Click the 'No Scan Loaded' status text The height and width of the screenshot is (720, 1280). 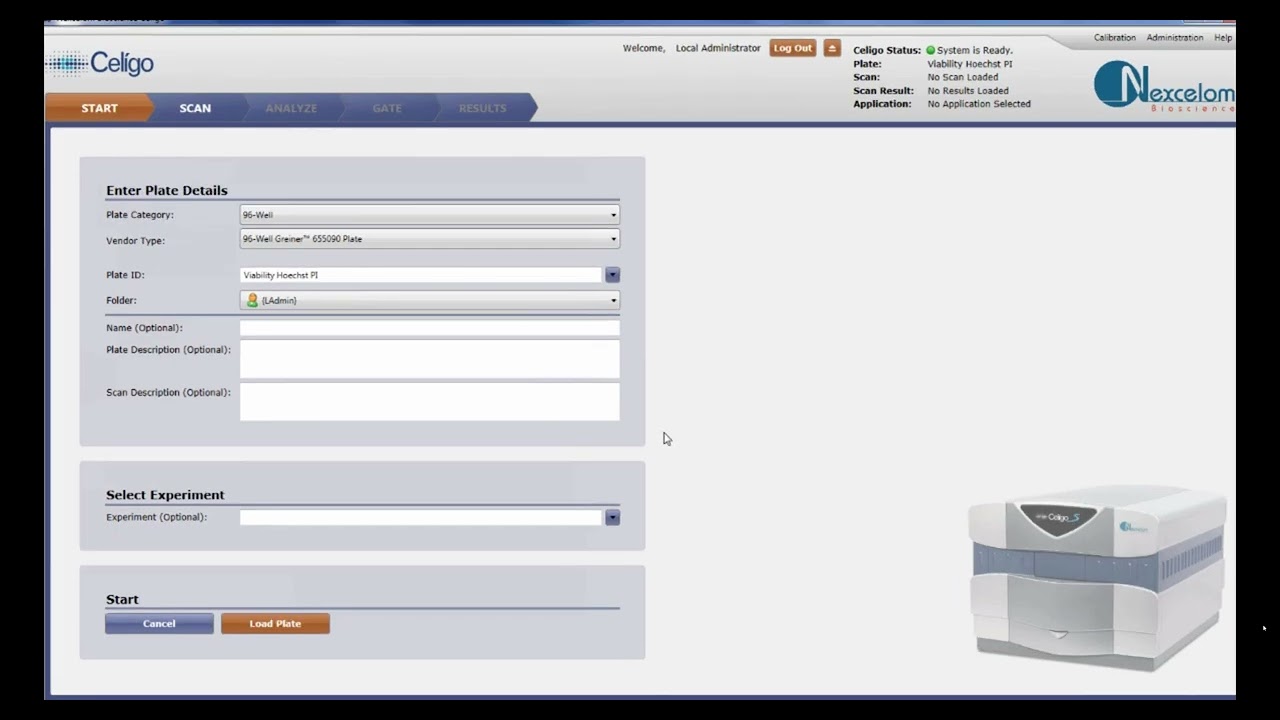click(962, 77)
